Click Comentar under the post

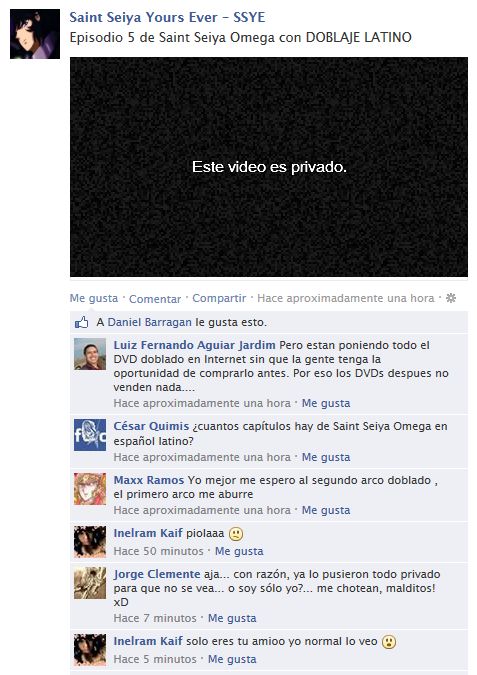click(155, 299)
